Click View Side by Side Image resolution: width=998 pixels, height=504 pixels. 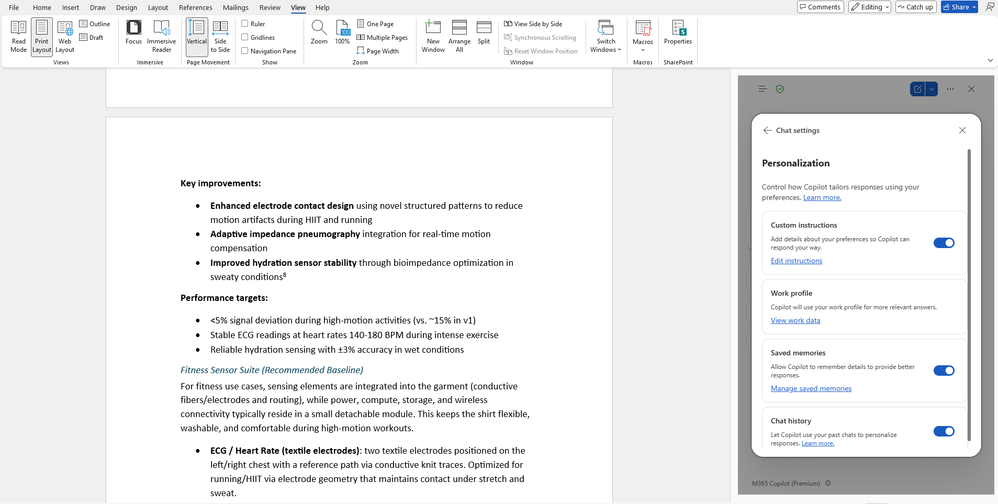(533, 24)
